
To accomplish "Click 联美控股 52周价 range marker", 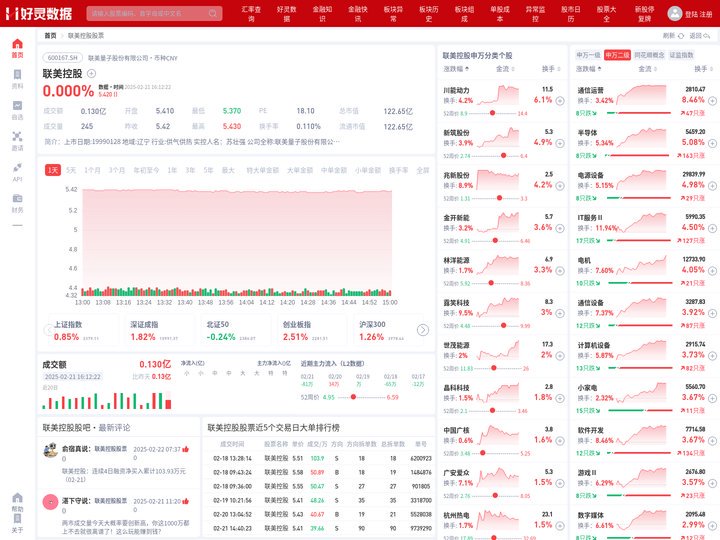I will 353,397.
